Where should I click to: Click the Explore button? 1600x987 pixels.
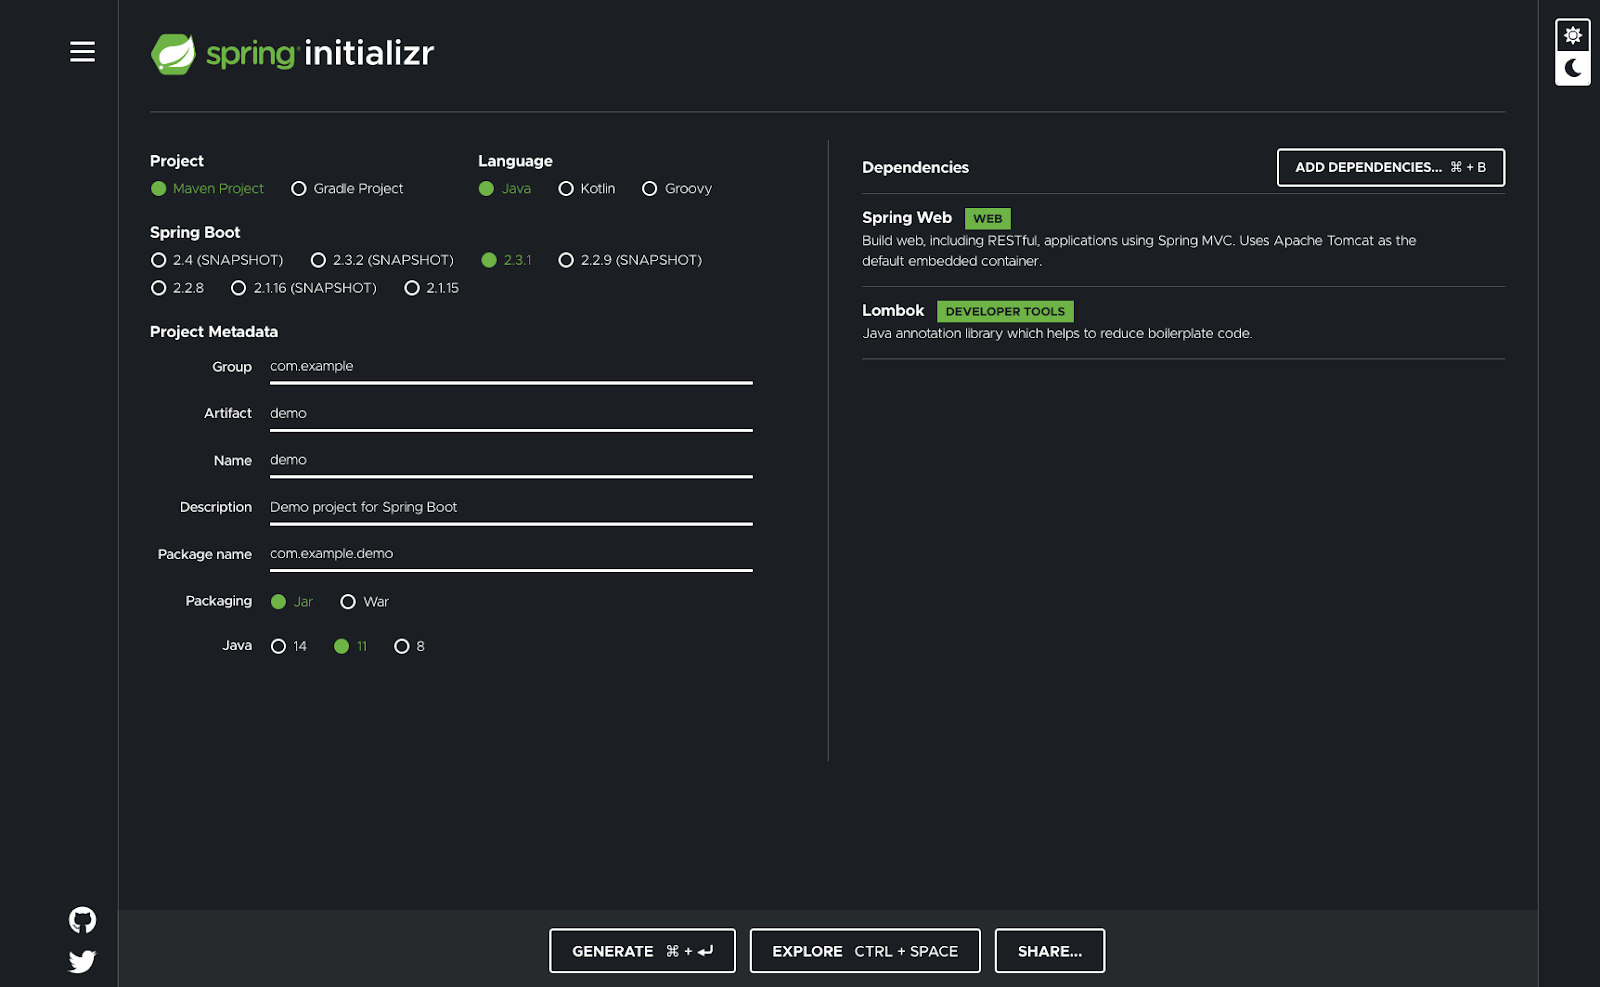tap(865, 951)
